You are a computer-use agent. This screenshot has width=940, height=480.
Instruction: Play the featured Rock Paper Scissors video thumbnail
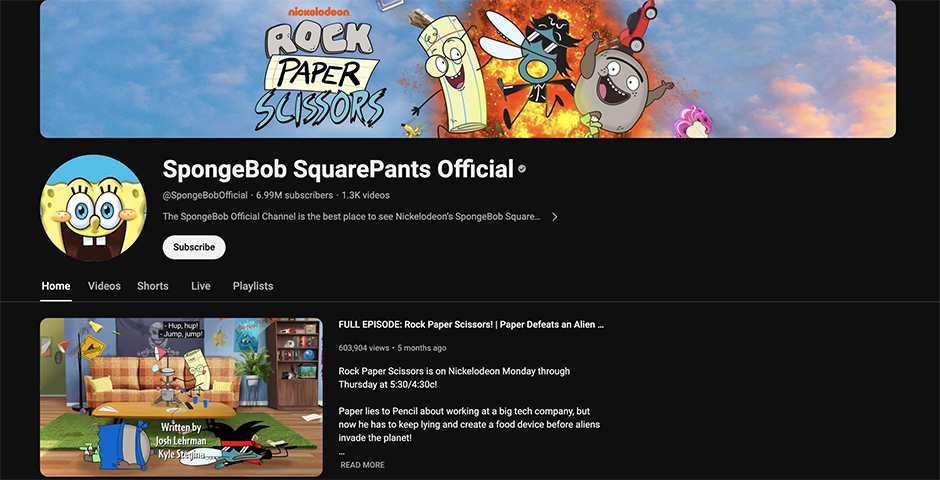coord(181,397)
